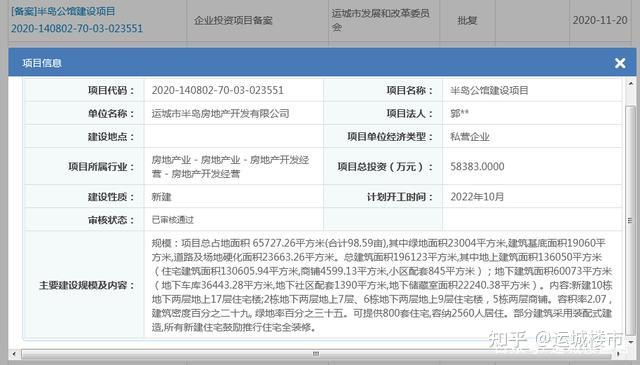Viewport: 640px width, 365px height.
Task: Click the 批复 status cell
Action: 467,20
